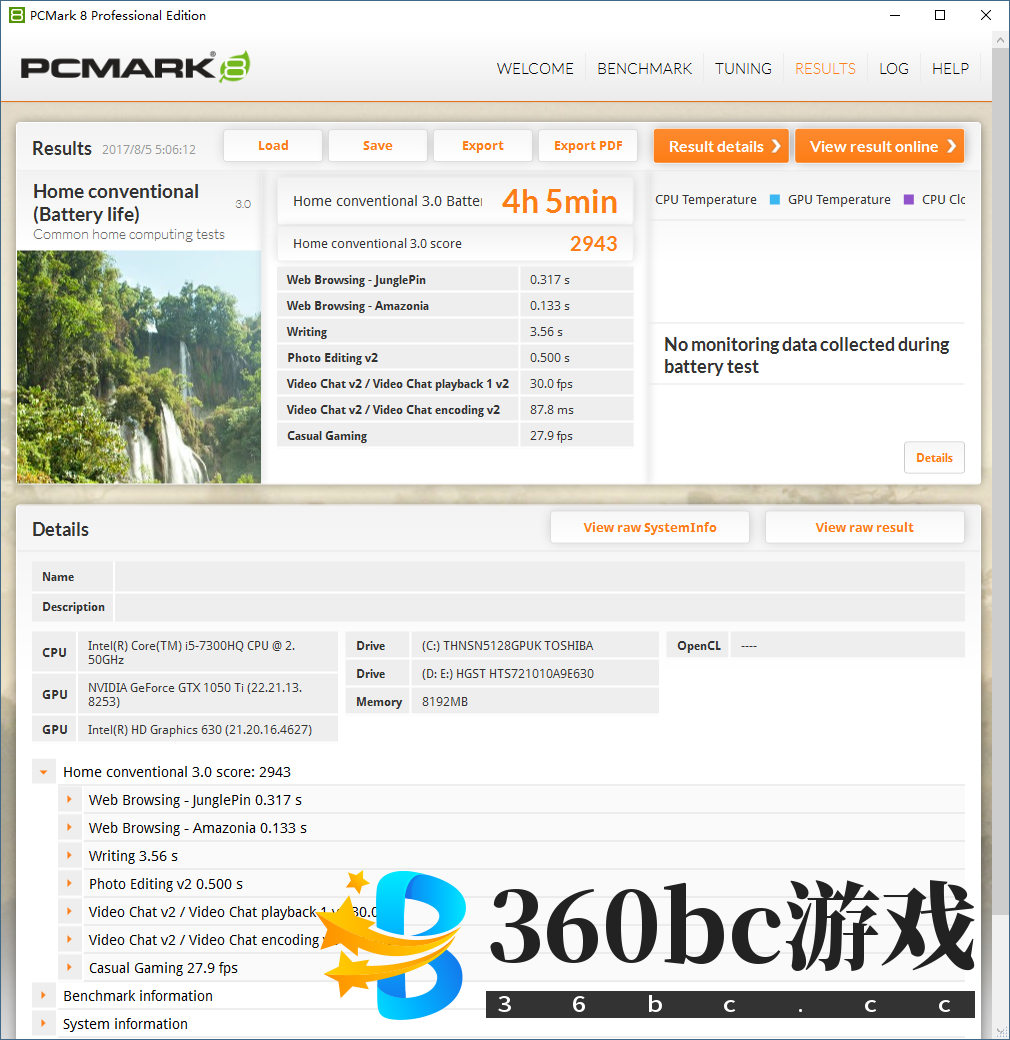Viewport: 1010px width, 1040px height.
Task: Expand Photo Editing v2 result row
Action: point(70,884)
